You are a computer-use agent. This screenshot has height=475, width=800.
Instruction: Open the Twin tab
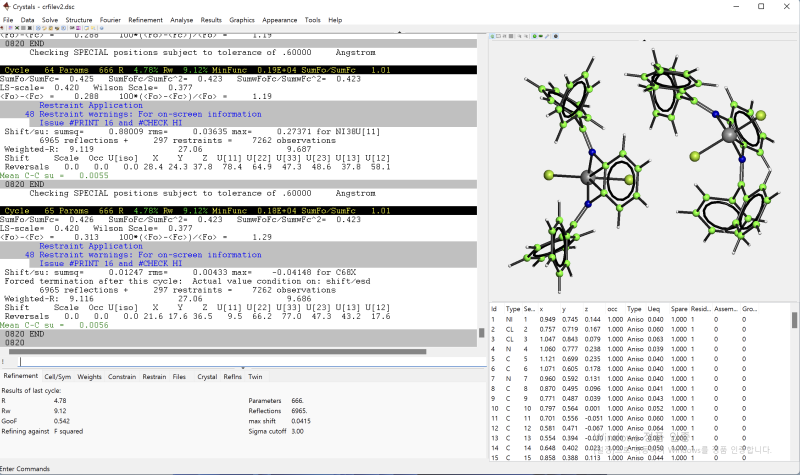pos(256,376)
